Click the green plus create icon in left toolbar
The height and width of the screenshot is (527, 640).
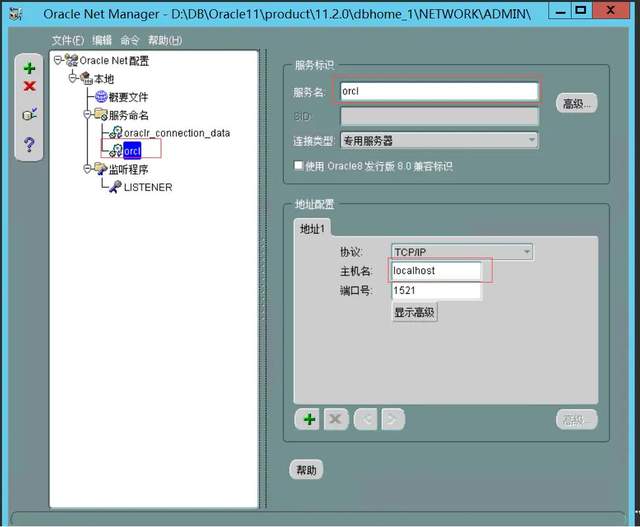coord(29,68)
